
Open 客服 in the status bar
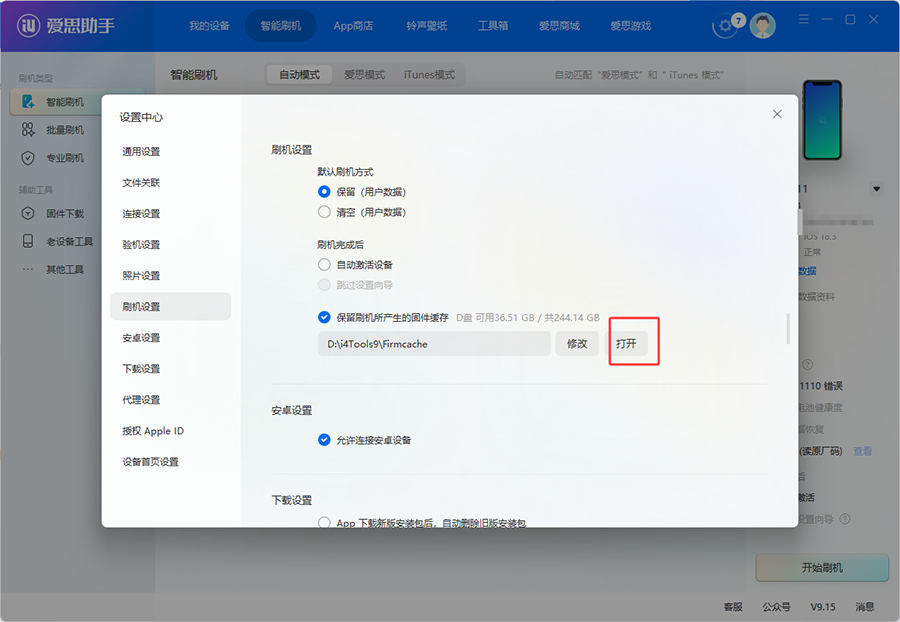pos(733,607)
